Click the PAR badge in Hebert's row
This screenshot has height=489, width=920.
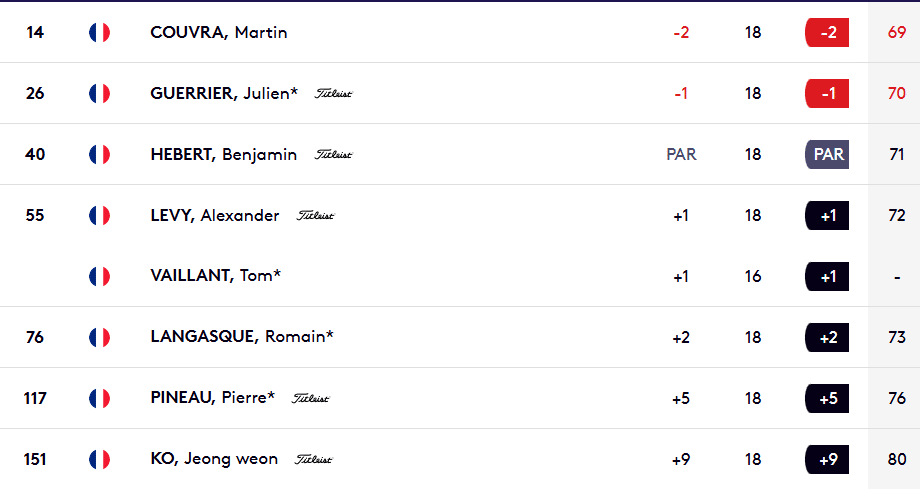pyautogui.click(x=827, y=154)
